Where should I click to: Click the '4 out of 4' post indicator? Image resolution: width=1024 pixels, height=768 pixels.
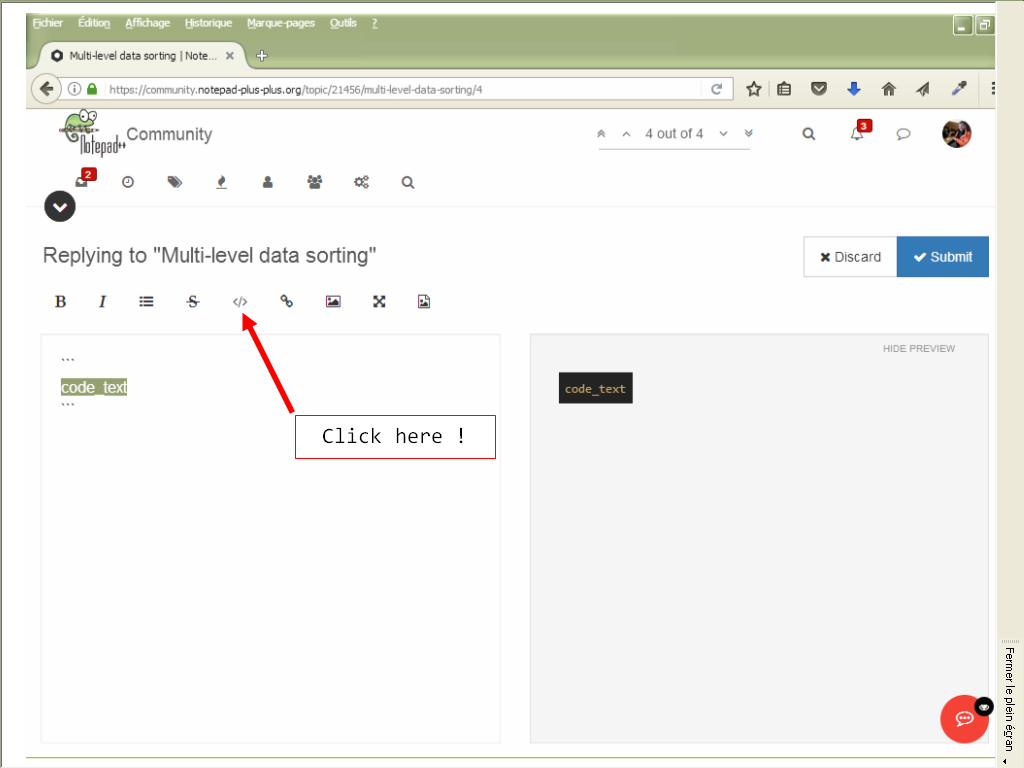674,134
